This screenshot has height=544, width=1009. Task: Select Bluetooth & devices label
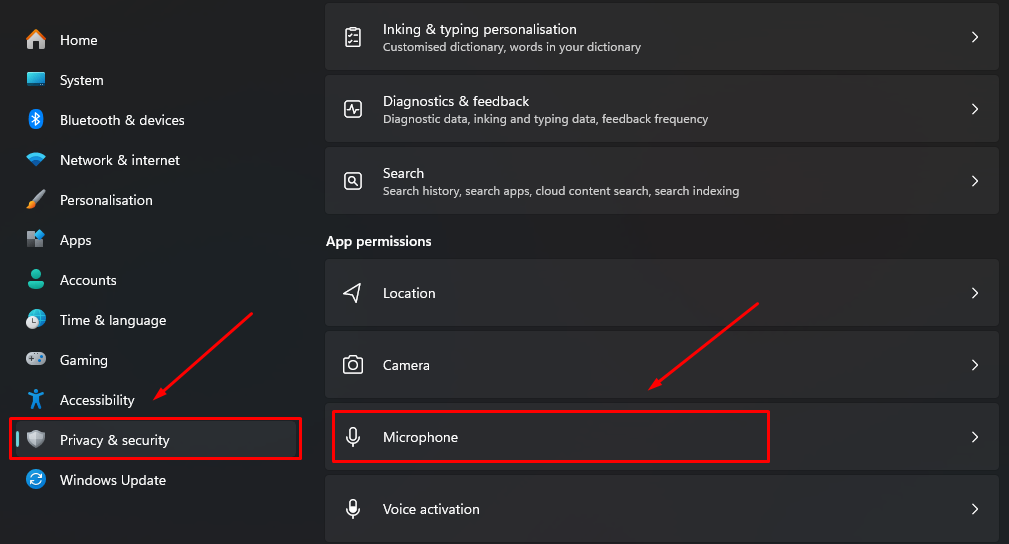[x=122, y=120]
